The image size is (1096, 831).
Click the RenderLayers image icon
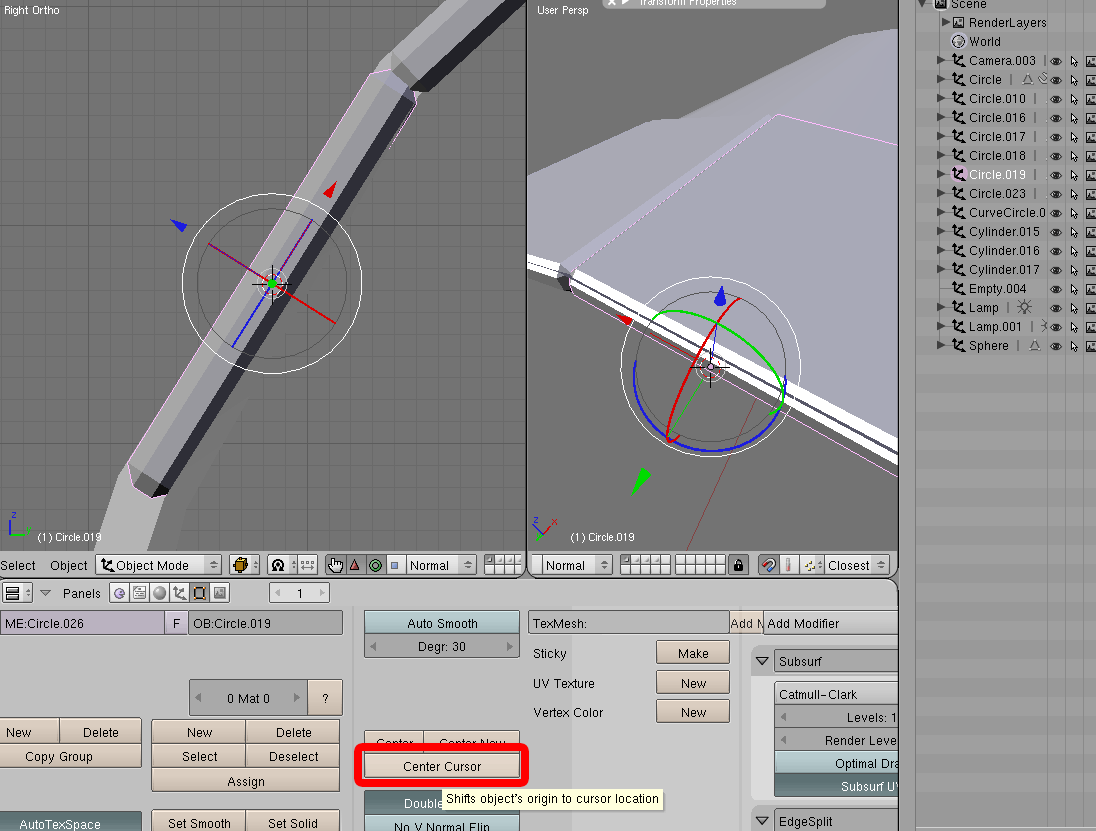[x=958, y=22]
